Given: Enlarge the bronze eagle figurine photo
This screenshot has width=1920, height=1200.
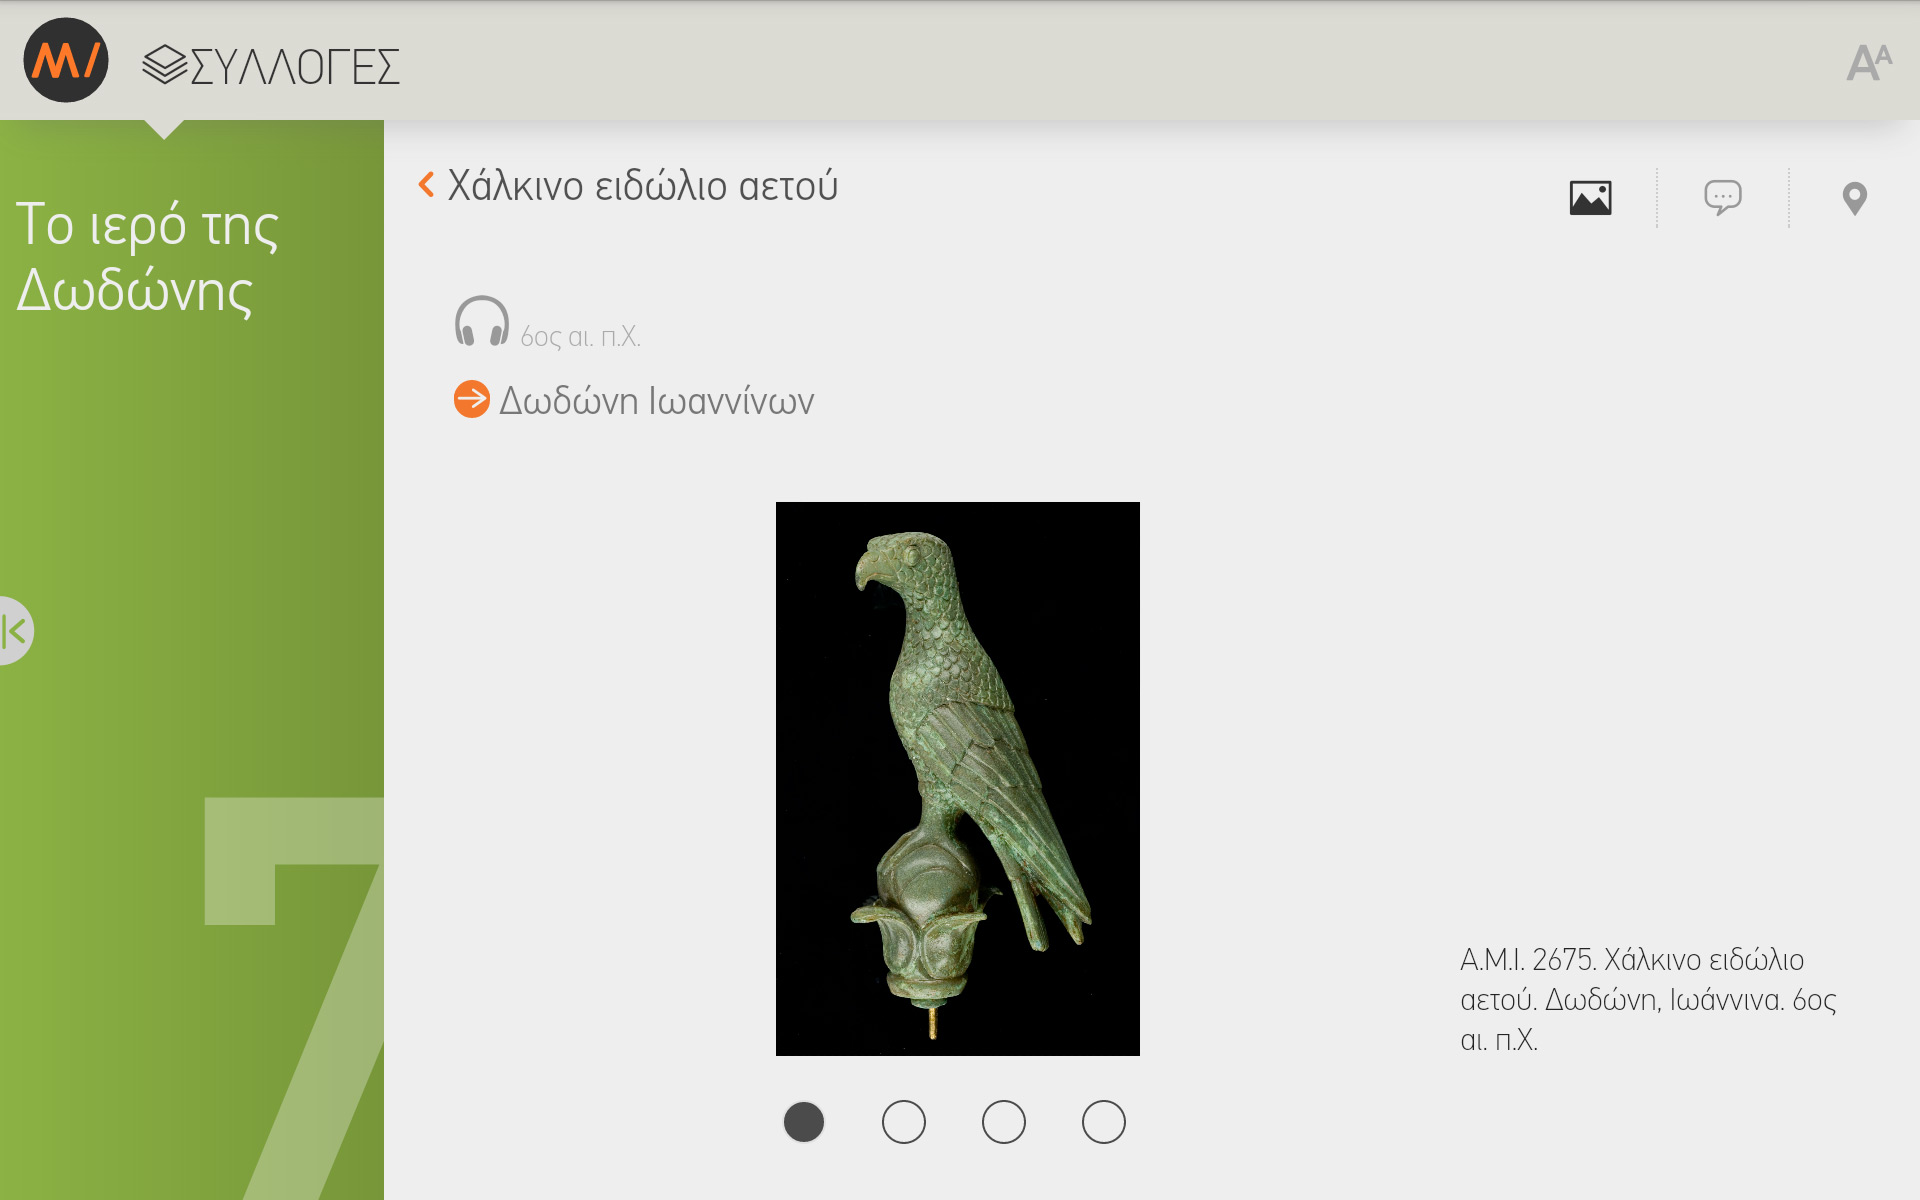Looking at the screenshot, I should (x=958, y=779).
